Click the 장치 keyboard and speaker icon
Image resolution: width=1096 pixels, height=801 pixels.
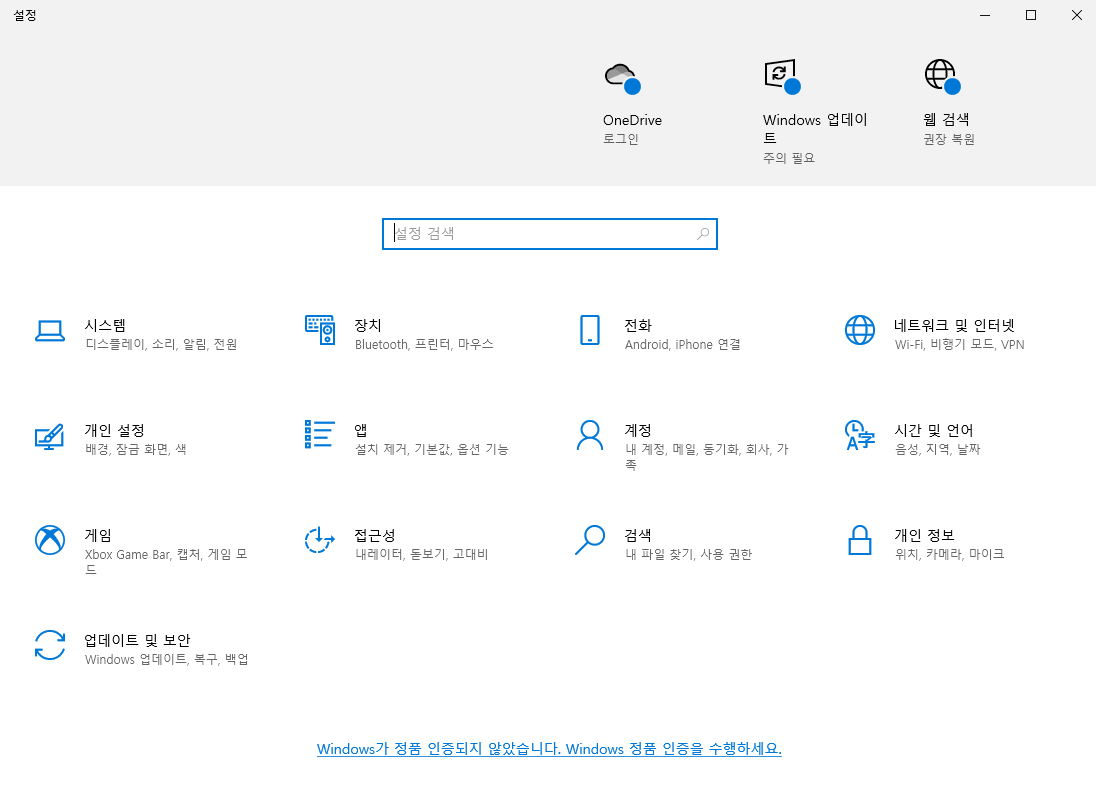319,330
